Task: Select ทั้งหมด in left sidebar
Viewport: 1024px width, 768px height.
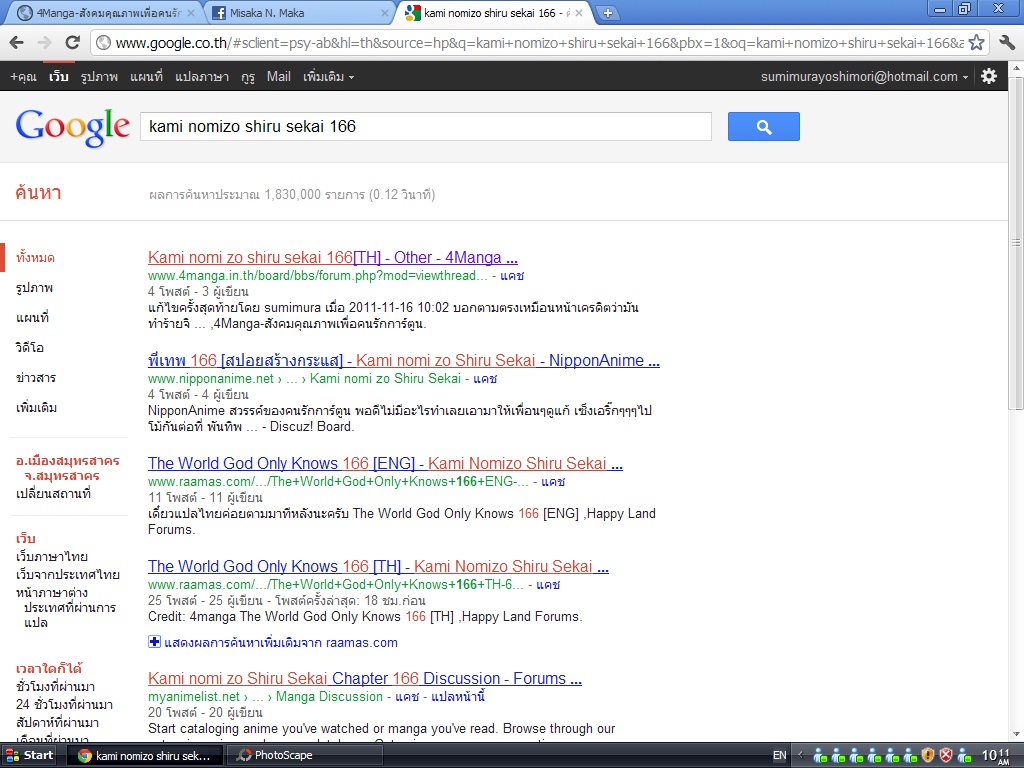Action: (x=35, y=257)
